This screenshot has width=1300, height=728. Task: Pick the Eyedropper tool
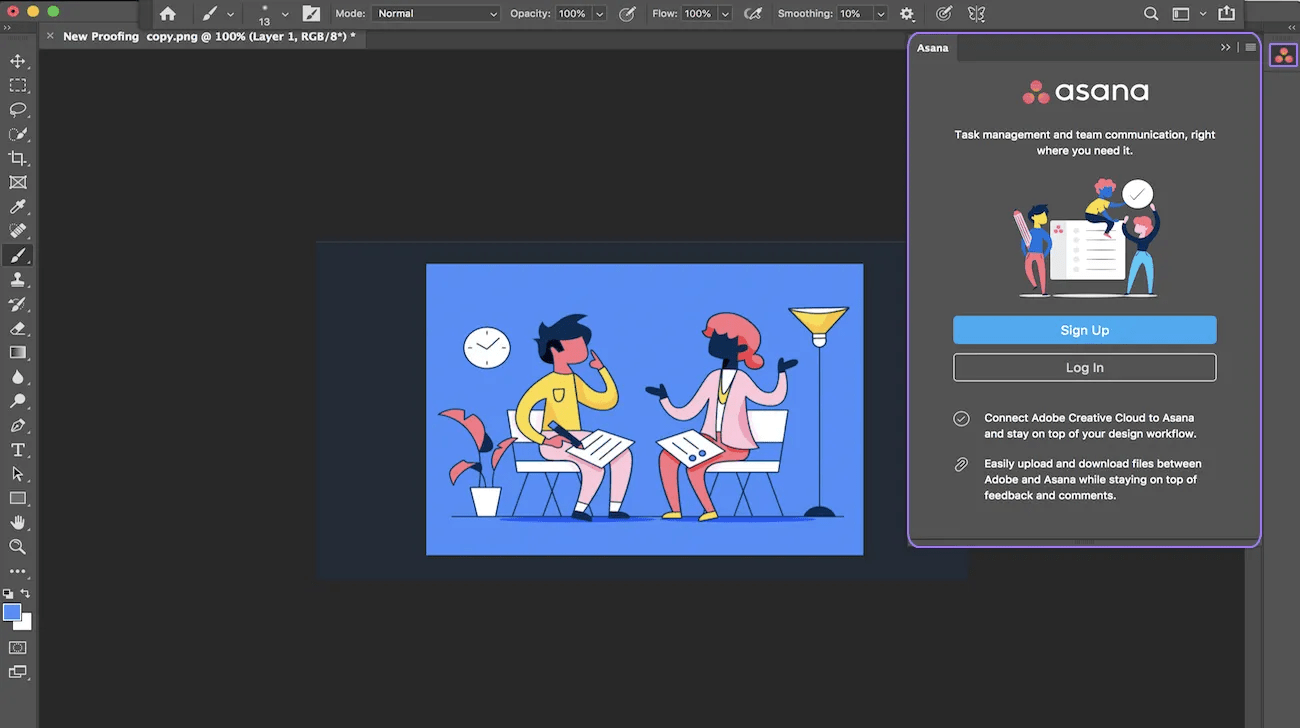point(17,207)
